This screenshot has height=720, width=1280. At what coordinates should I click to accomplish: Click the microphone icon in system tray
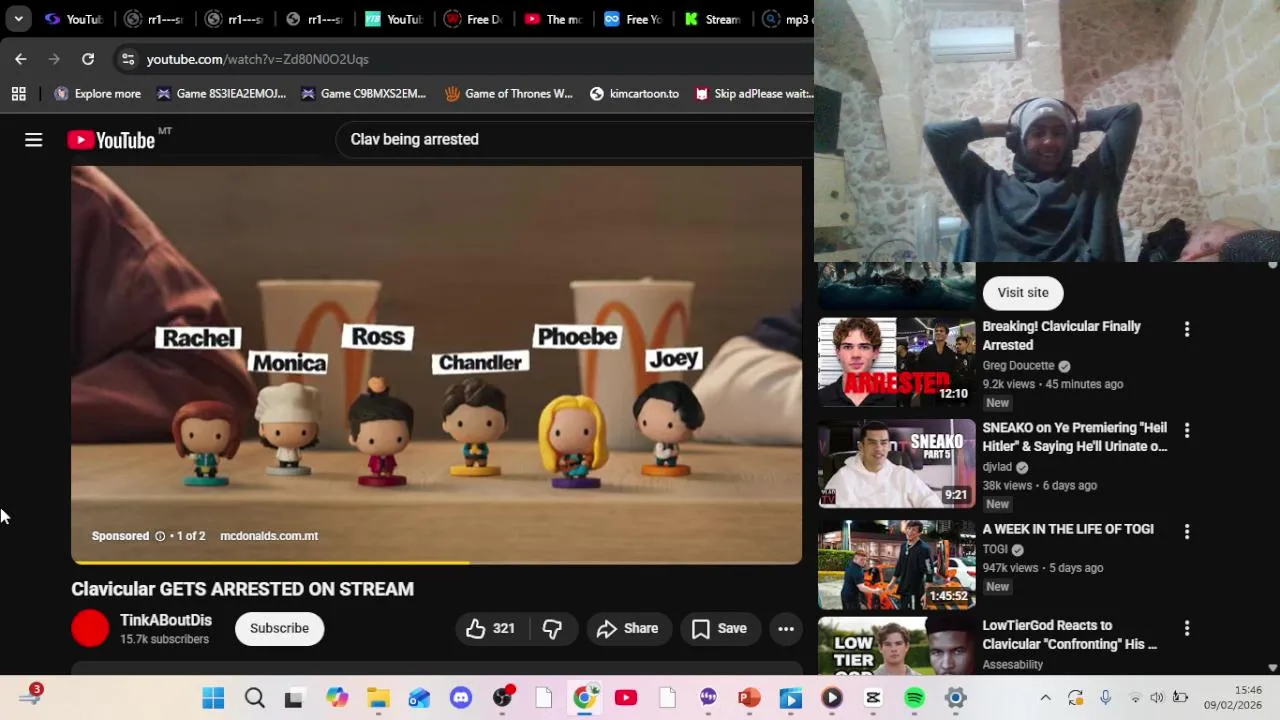coord(1105,697)
